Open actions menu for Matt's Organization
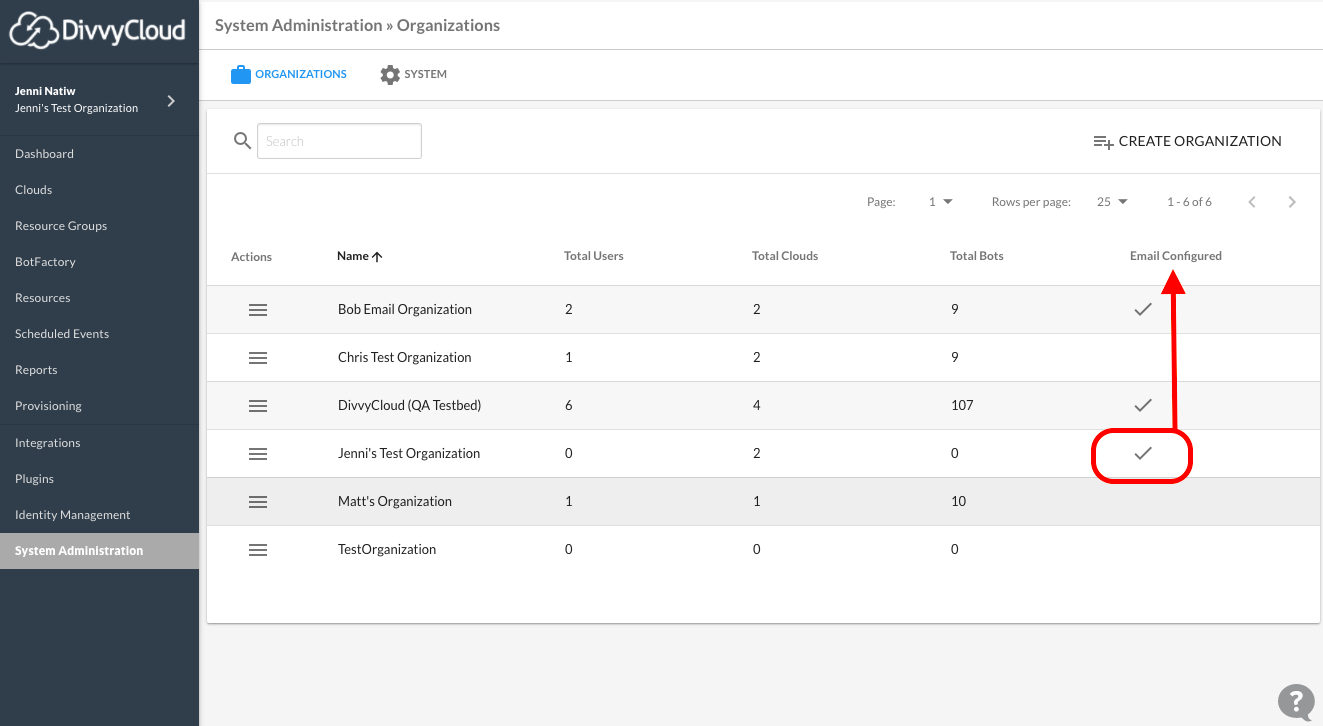 point(257,502)
